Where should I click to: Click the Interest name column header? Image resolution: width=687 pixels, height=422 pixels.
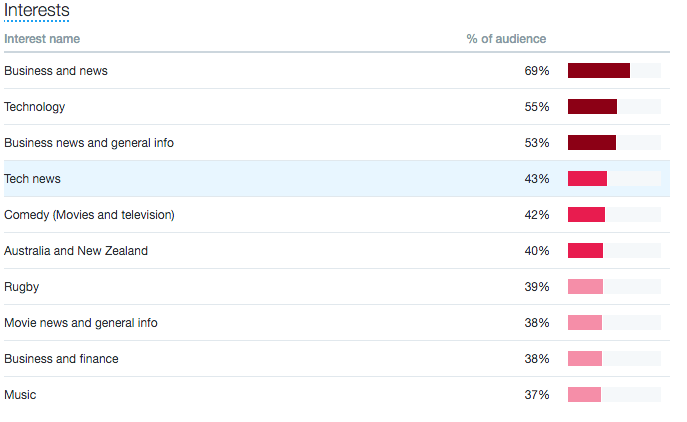point(42,39)
